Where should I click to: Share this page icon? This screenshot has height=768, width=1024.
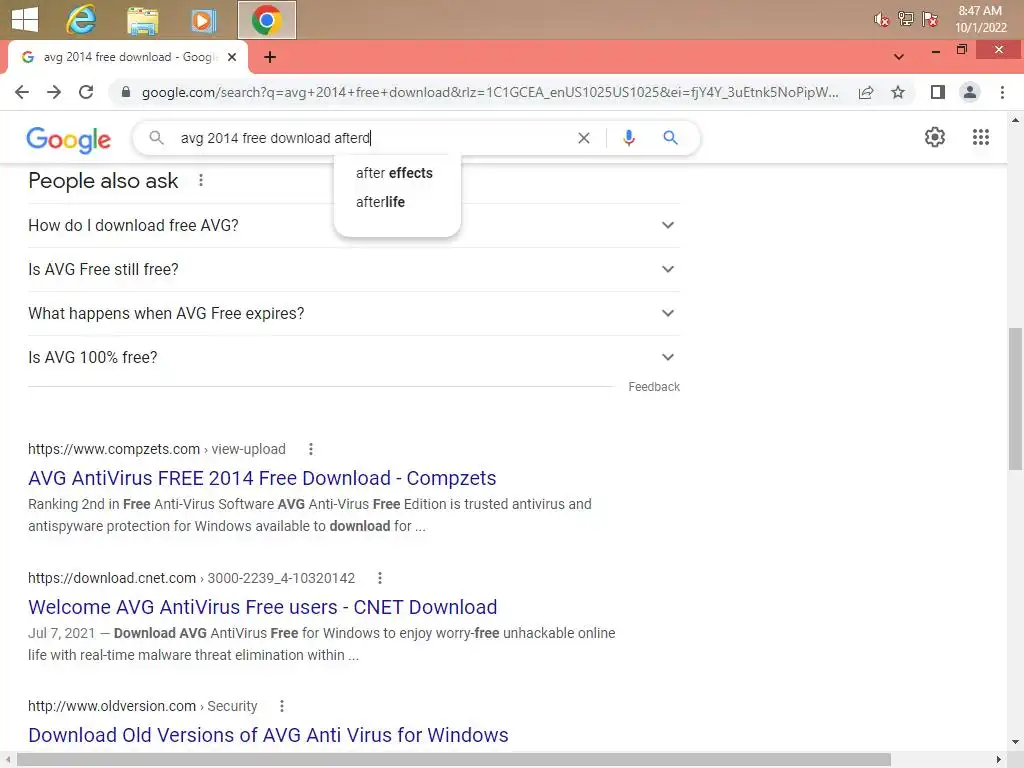[x=866, y=92]
